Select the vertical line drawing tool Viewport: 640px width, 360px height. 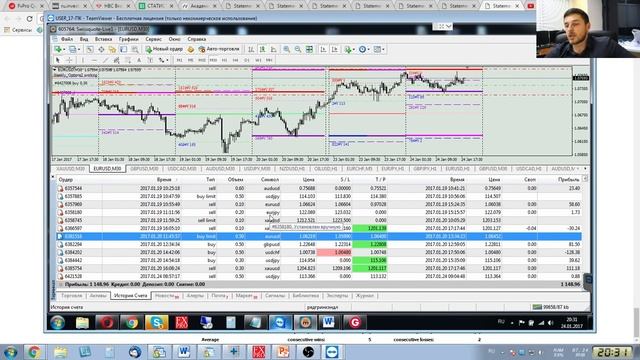pyautogui.click(x=83, y=60)
